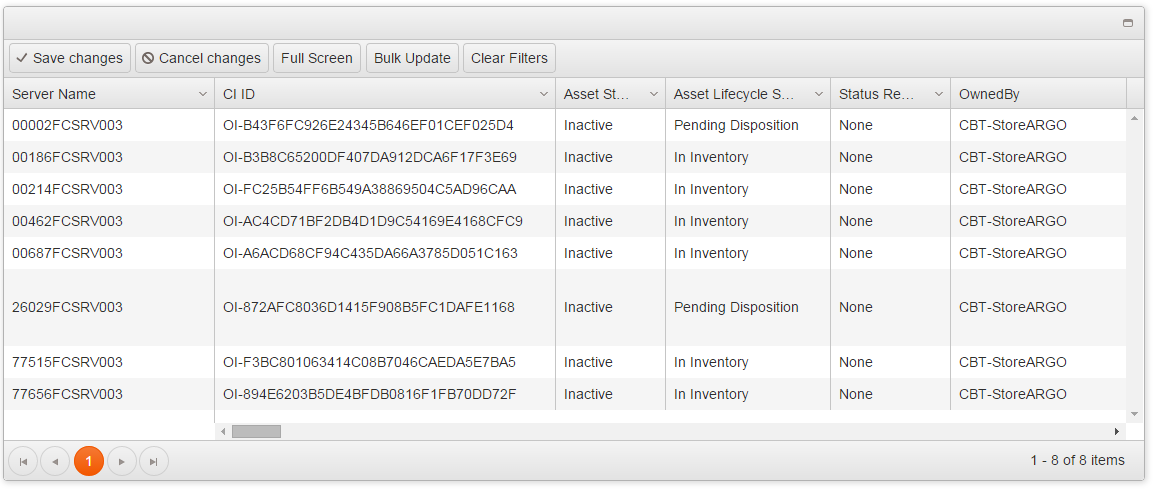
Task: Click the Save changes button
Action: [69, 58]
